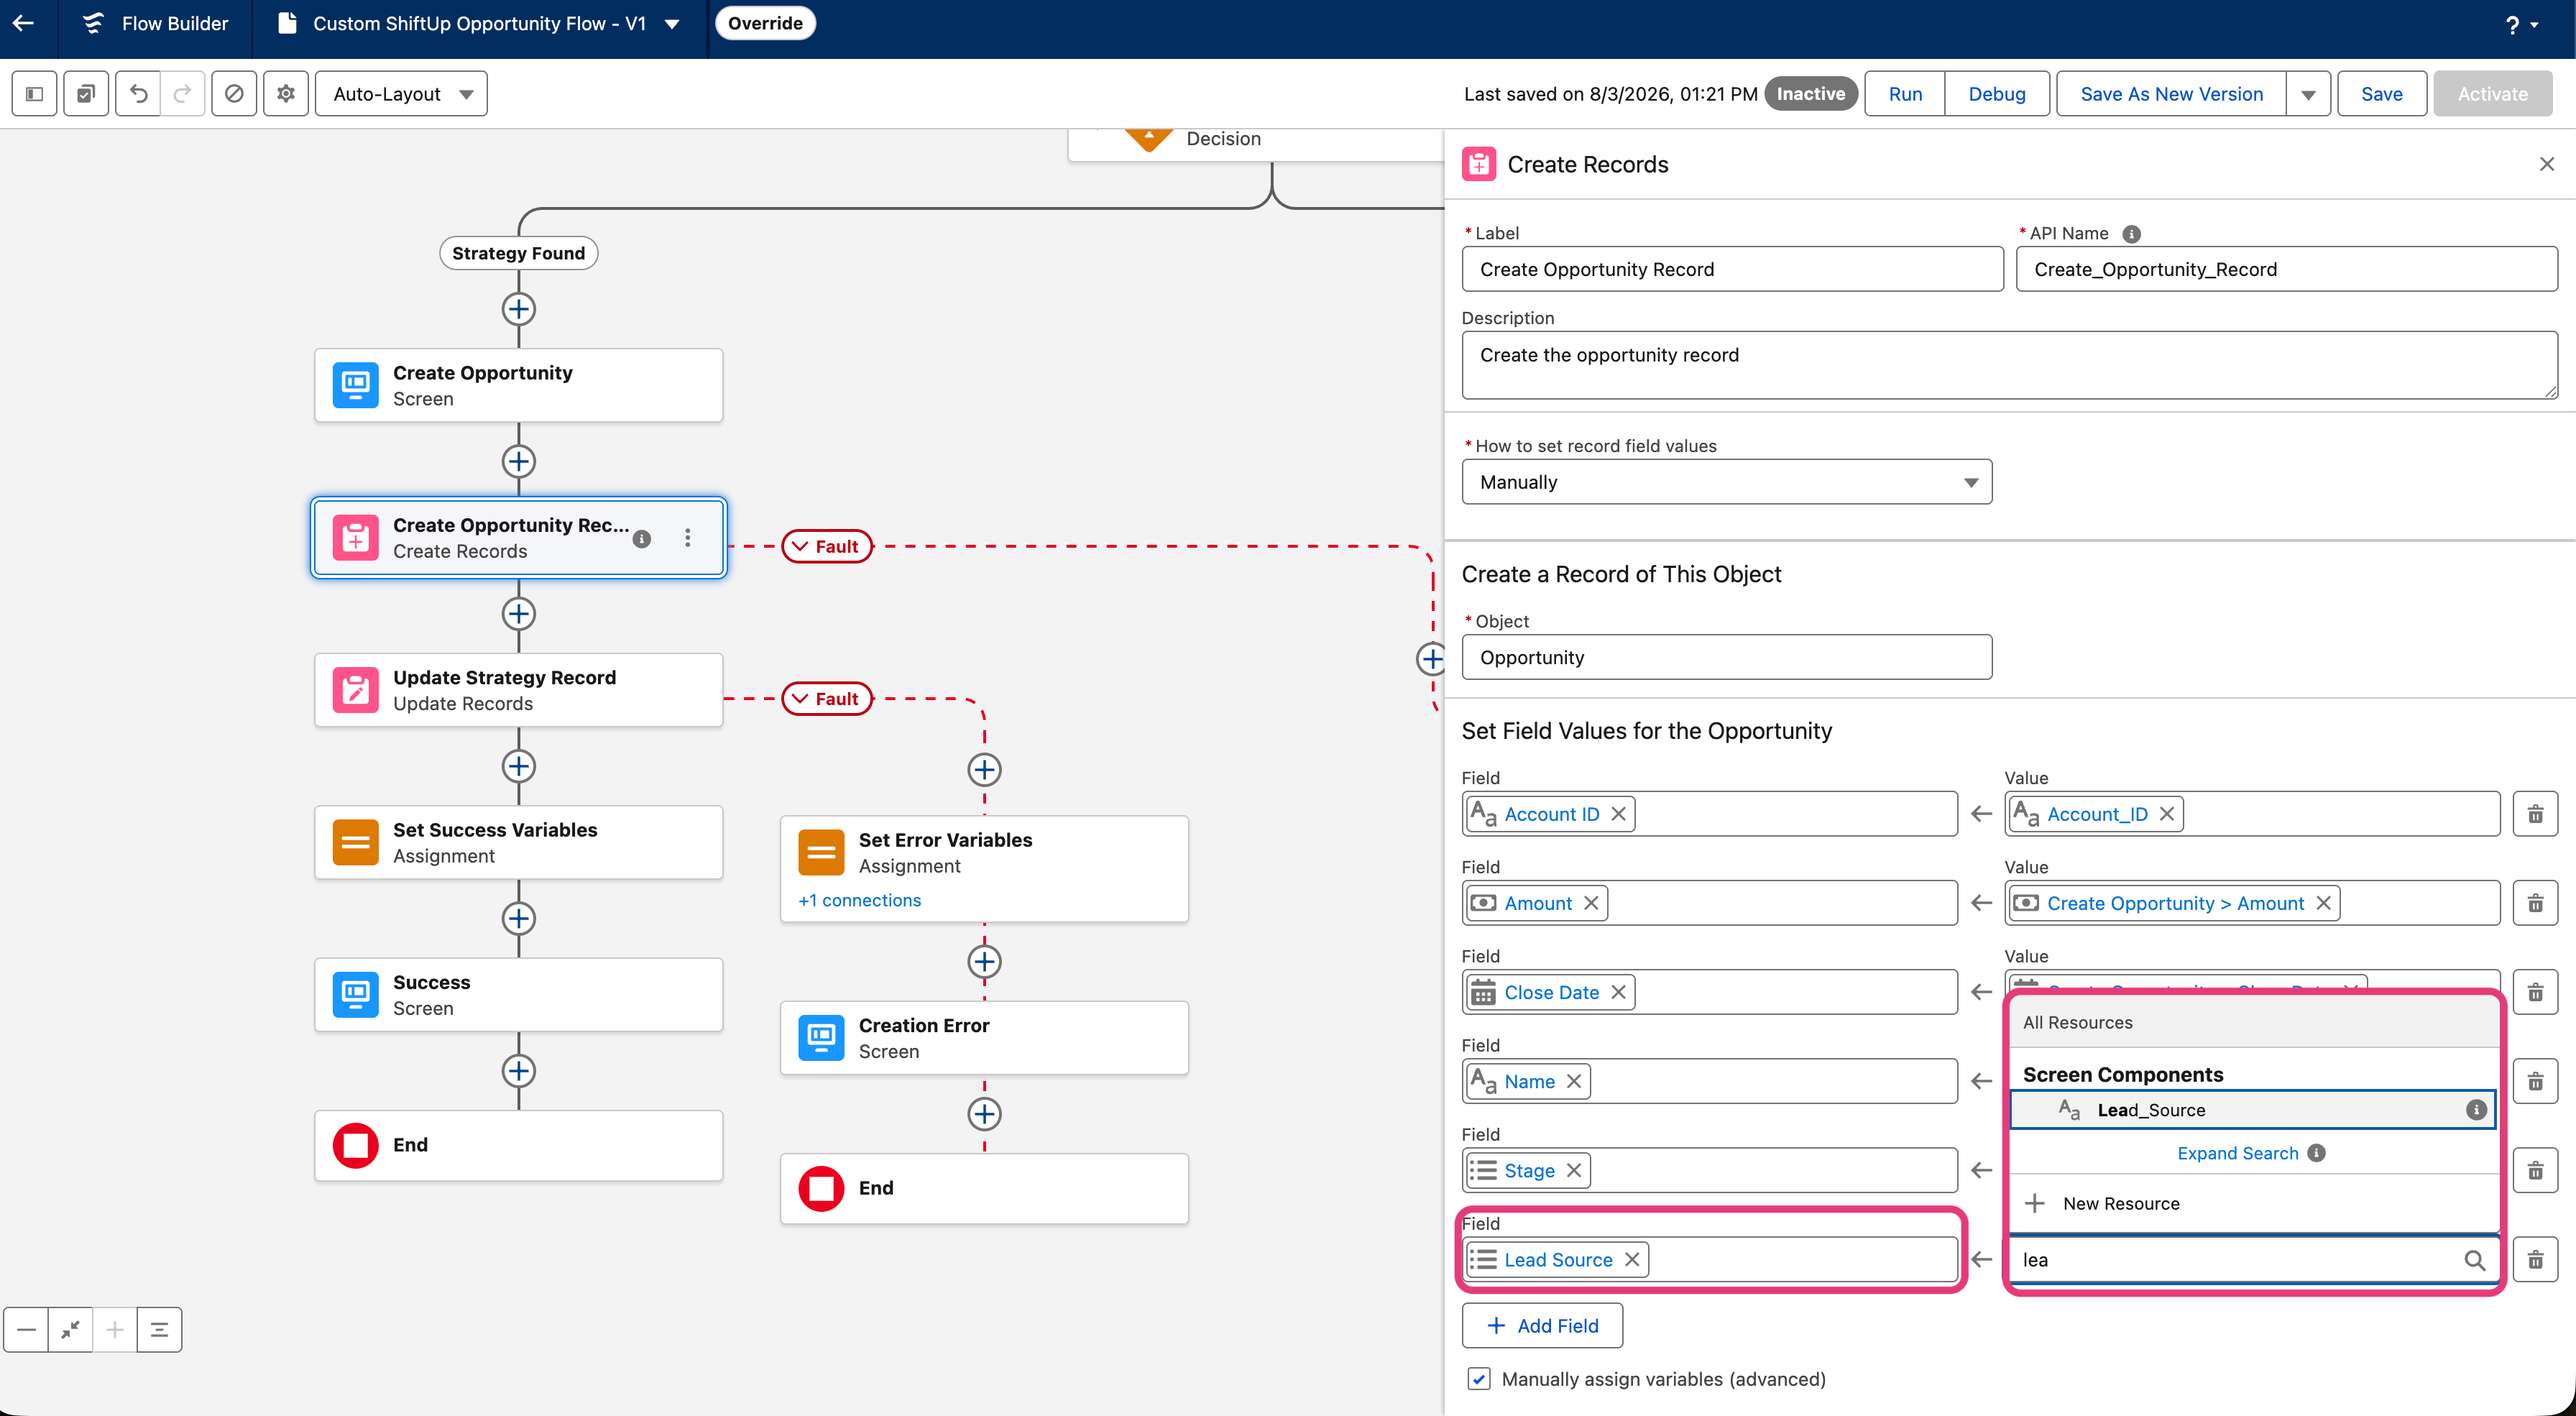Delete the Stage field row
This screenshot has width=2576, height=1416.
(2535, 1170)
